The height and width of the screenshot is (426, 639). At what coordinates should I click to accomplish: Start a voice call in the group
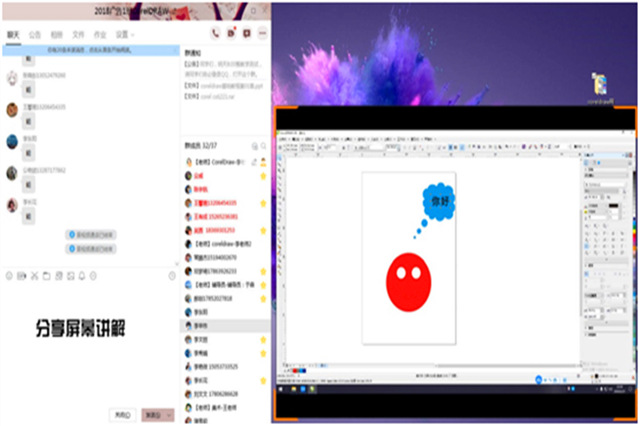pyautogui.click(x=215, y=33)
